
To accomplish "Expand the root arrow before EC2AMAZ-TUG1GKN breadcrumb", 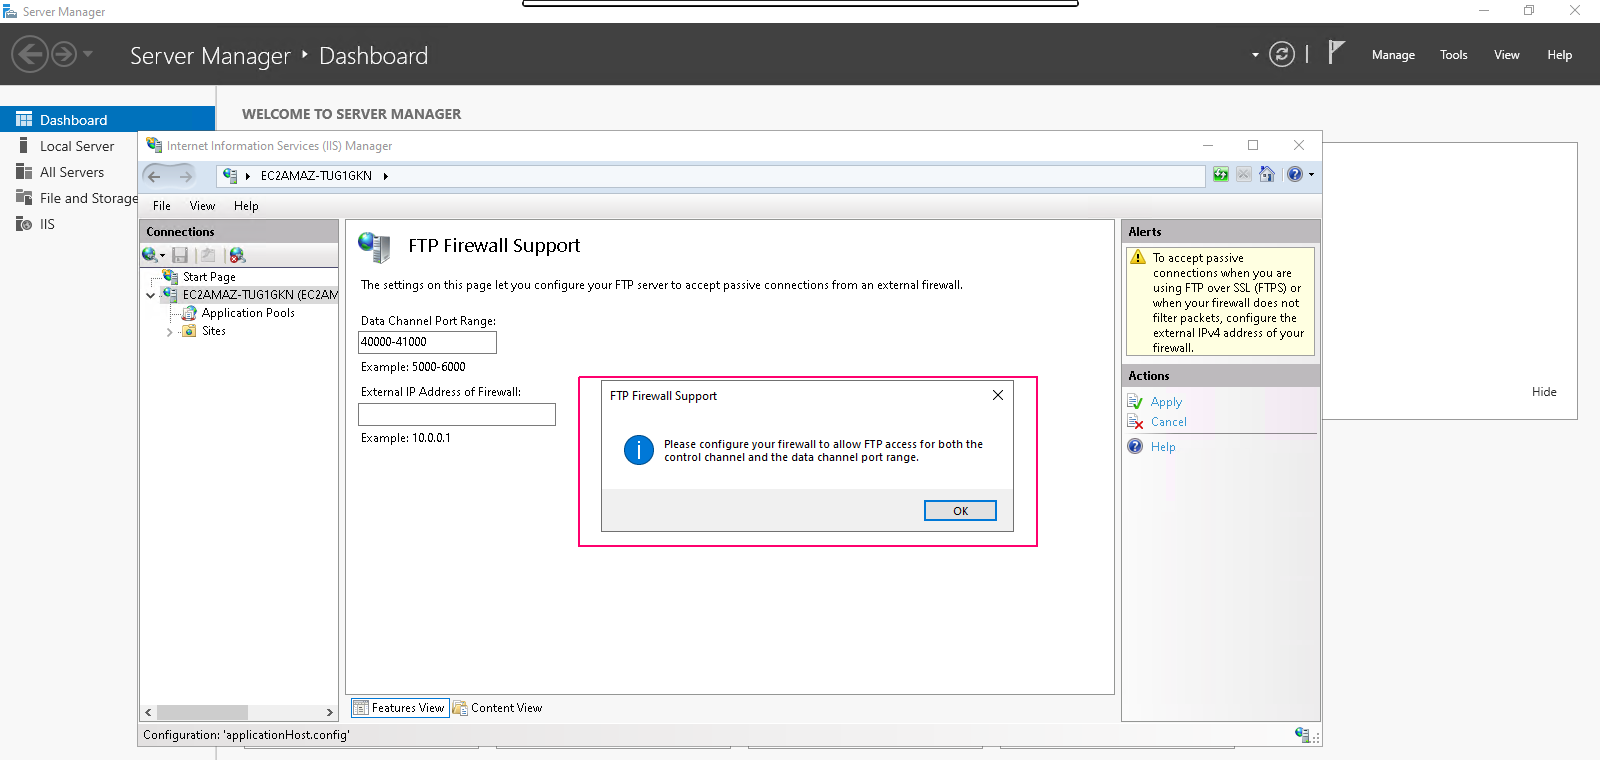I will point(248,176).
